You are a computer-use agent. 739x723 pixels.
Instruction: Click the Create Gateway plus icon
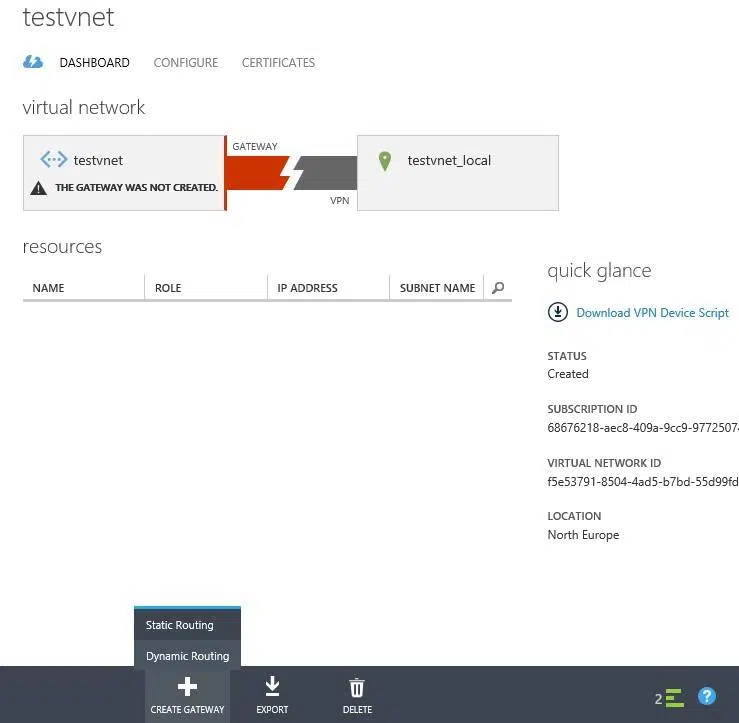point(187,687)
